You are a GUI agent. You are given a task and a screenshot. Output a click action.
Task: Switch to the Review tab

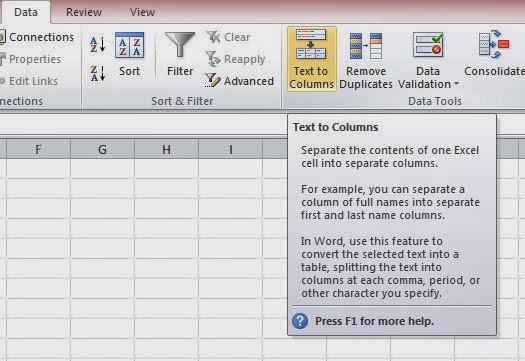pos(84,12)
